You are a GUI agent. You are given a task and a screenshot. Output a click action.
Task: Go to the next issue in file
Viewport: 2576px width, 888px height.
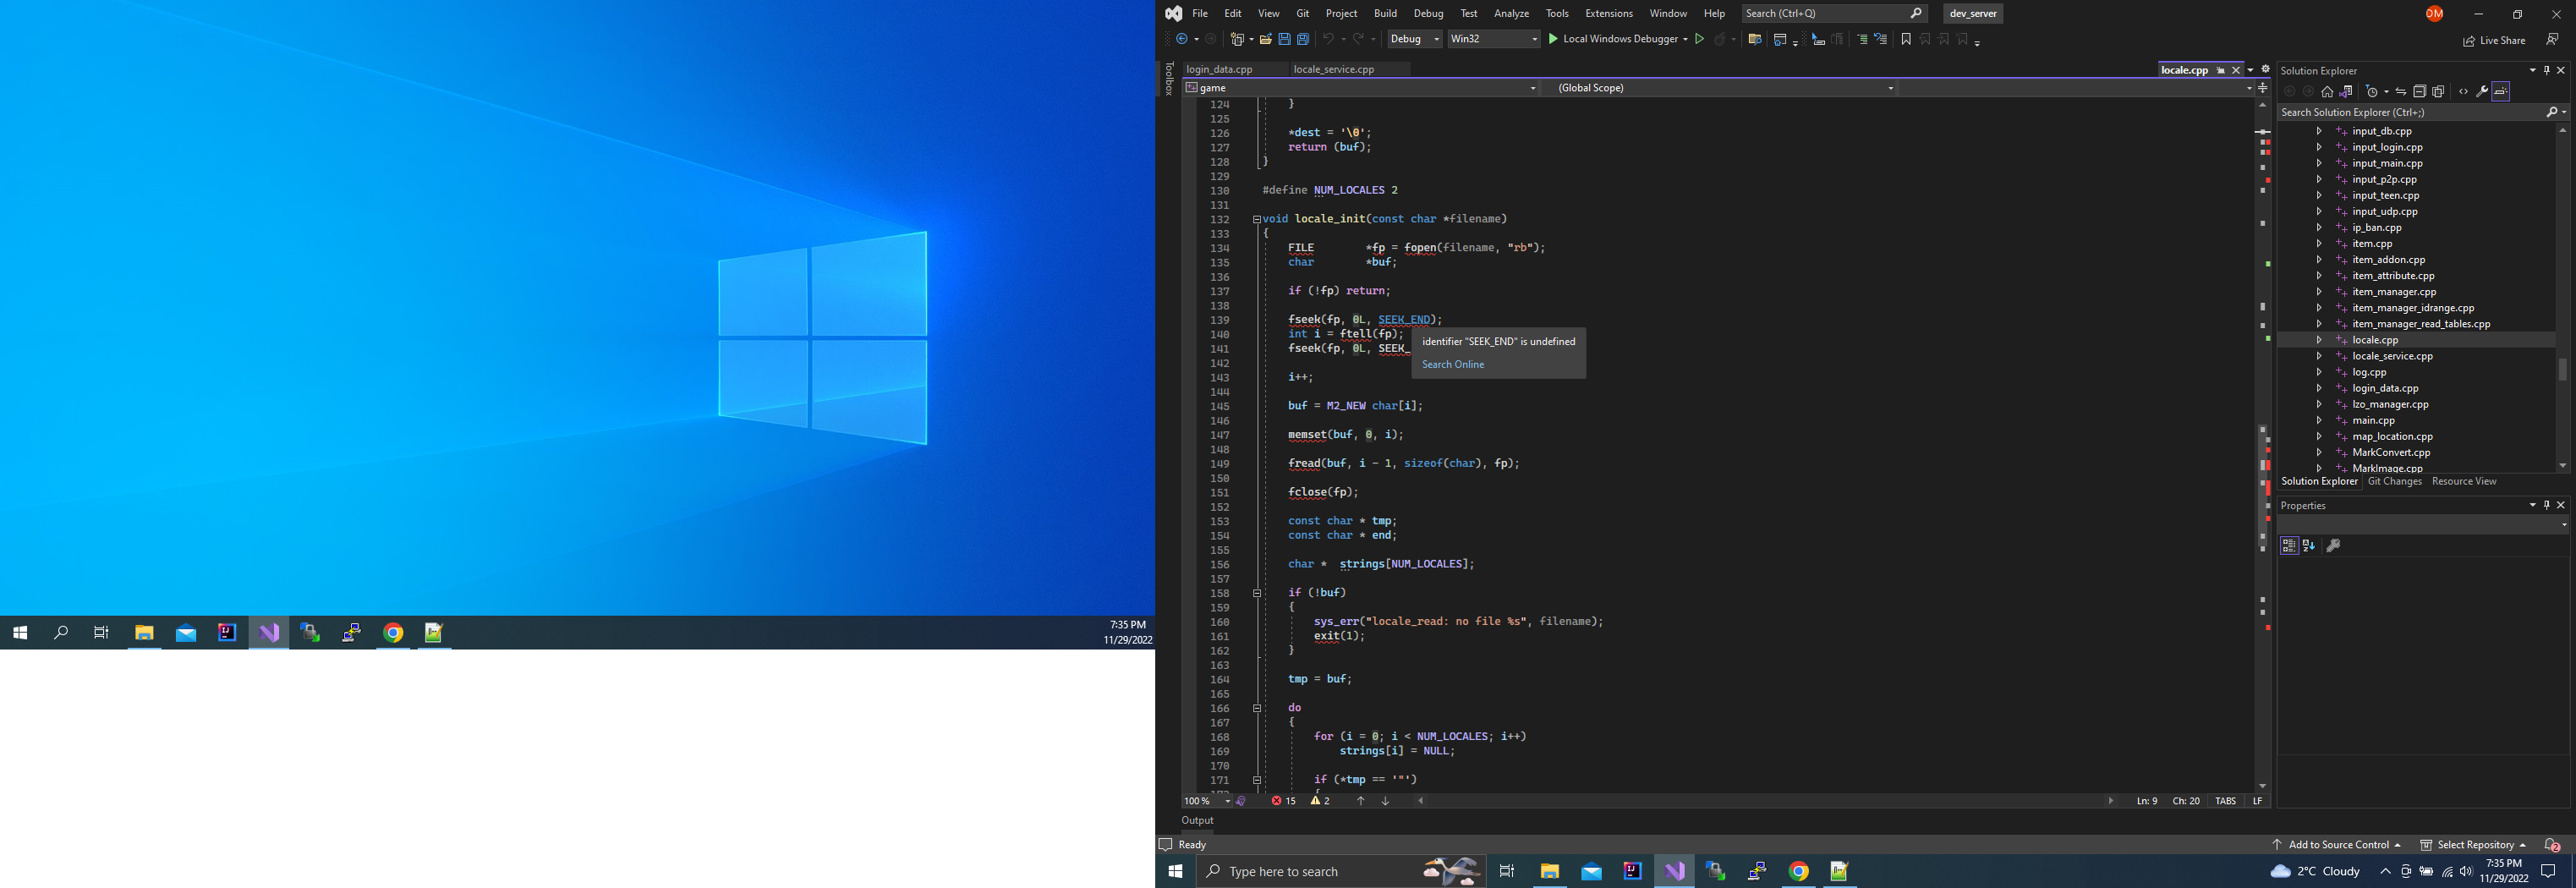1385,801
